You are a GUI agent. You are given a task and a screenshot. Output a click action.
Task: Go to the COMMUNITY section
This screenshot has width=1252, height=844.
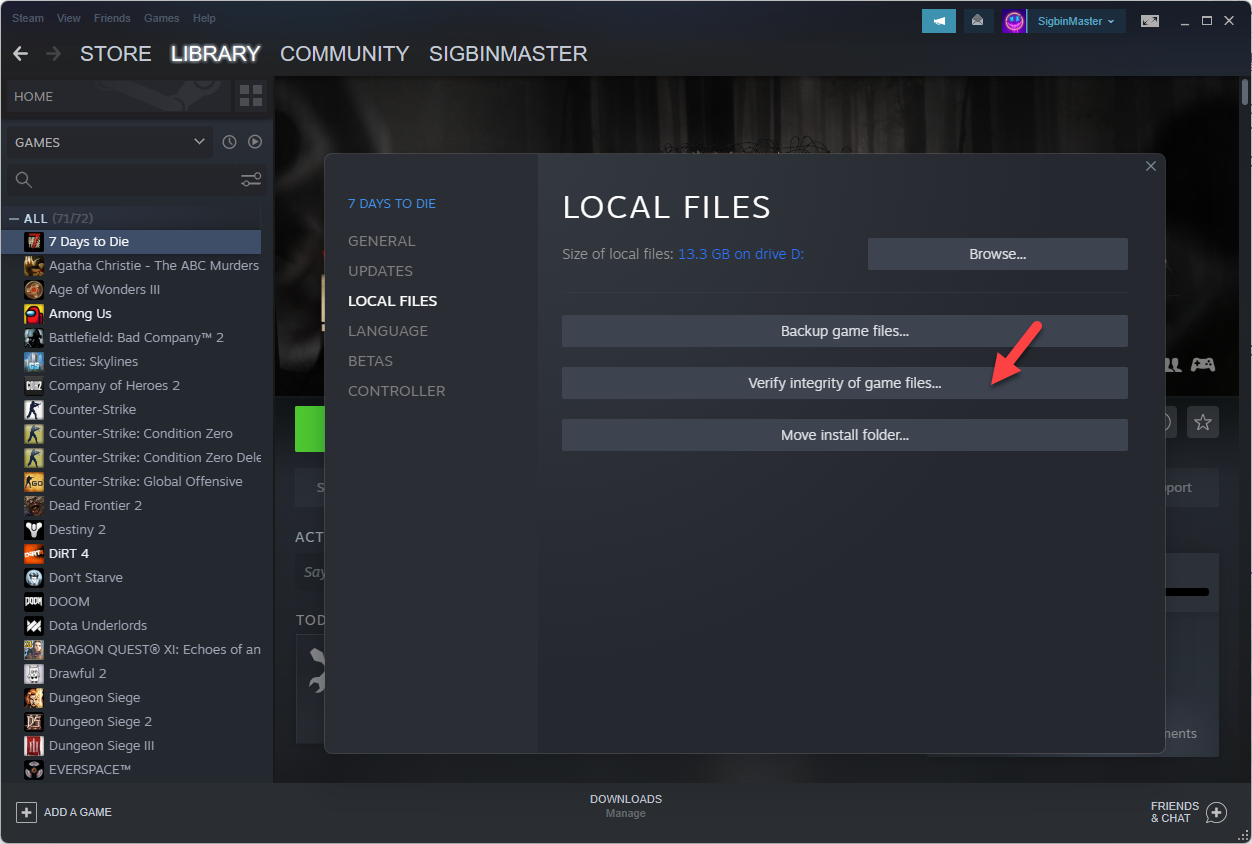pos(345,54)
